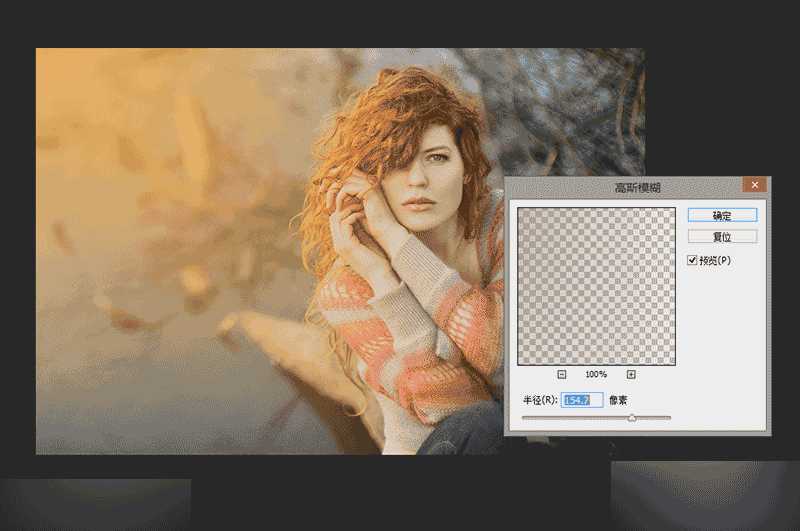Click the checkered preview area in the dialog
This screenshot has width=800, height=531.
coord(596,285)
